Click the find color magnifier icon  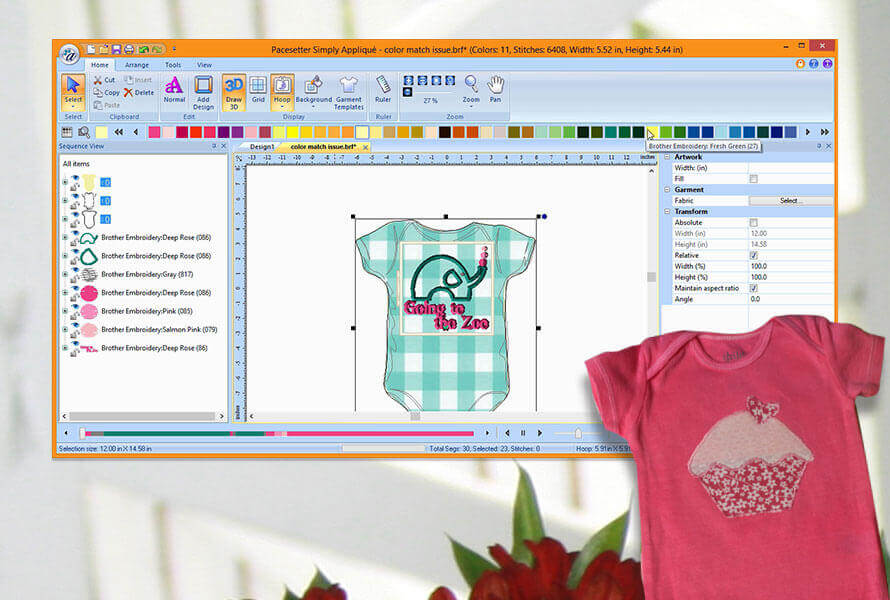tap(84, 132)
